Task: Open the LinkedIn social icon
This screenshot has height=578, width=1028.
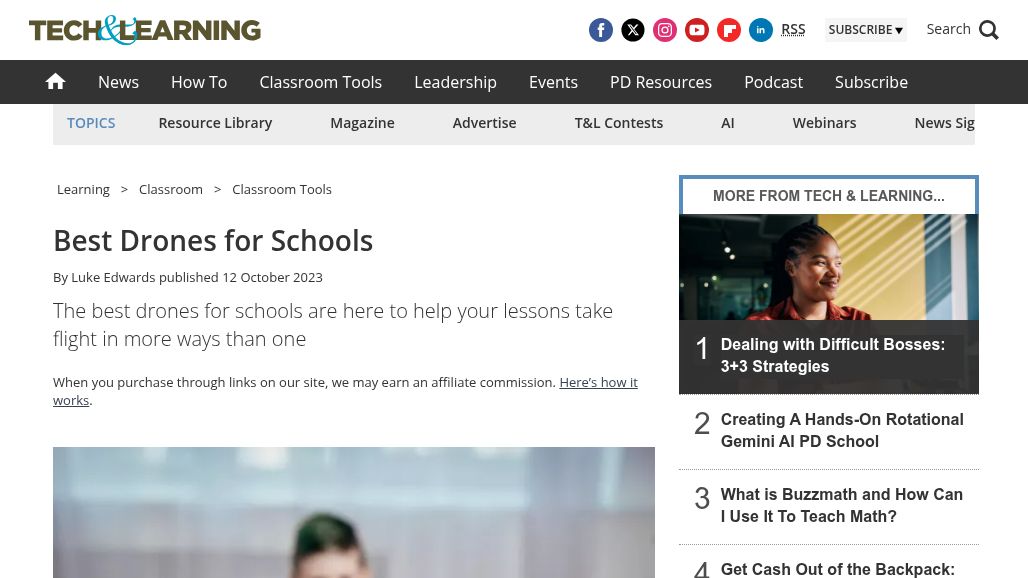Action: 761,30
